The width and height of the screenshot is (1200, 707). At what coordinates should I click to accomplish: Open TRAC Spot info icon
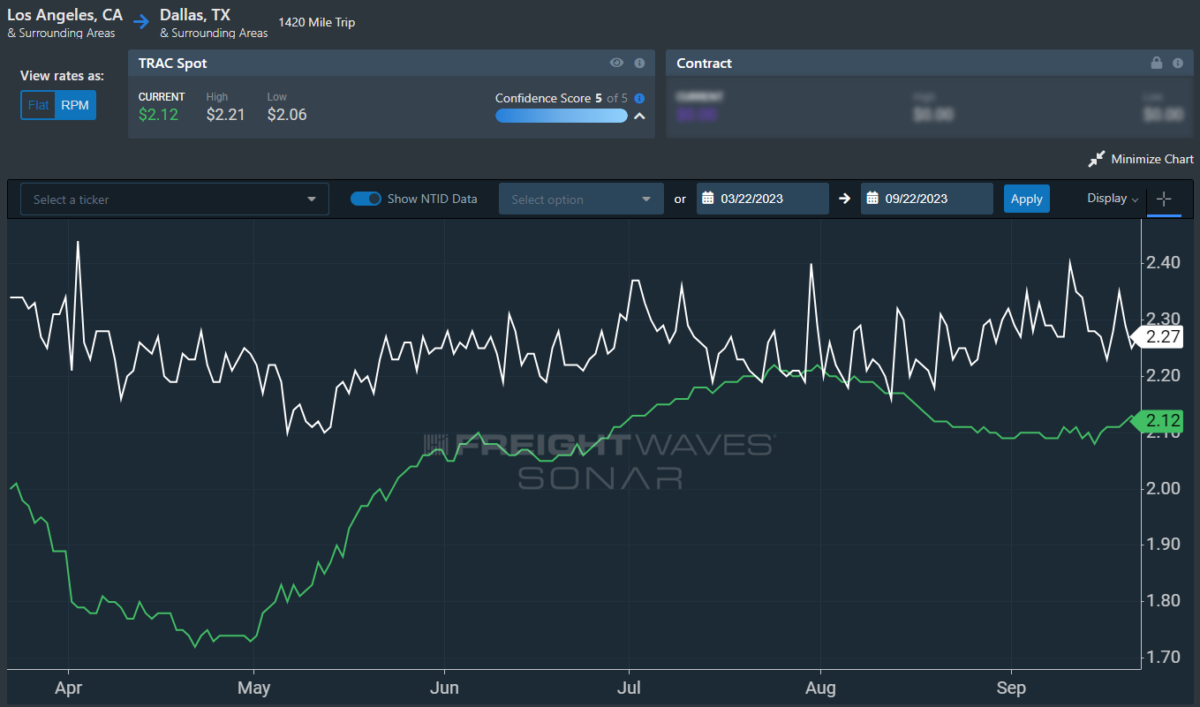tap(639, 63)
